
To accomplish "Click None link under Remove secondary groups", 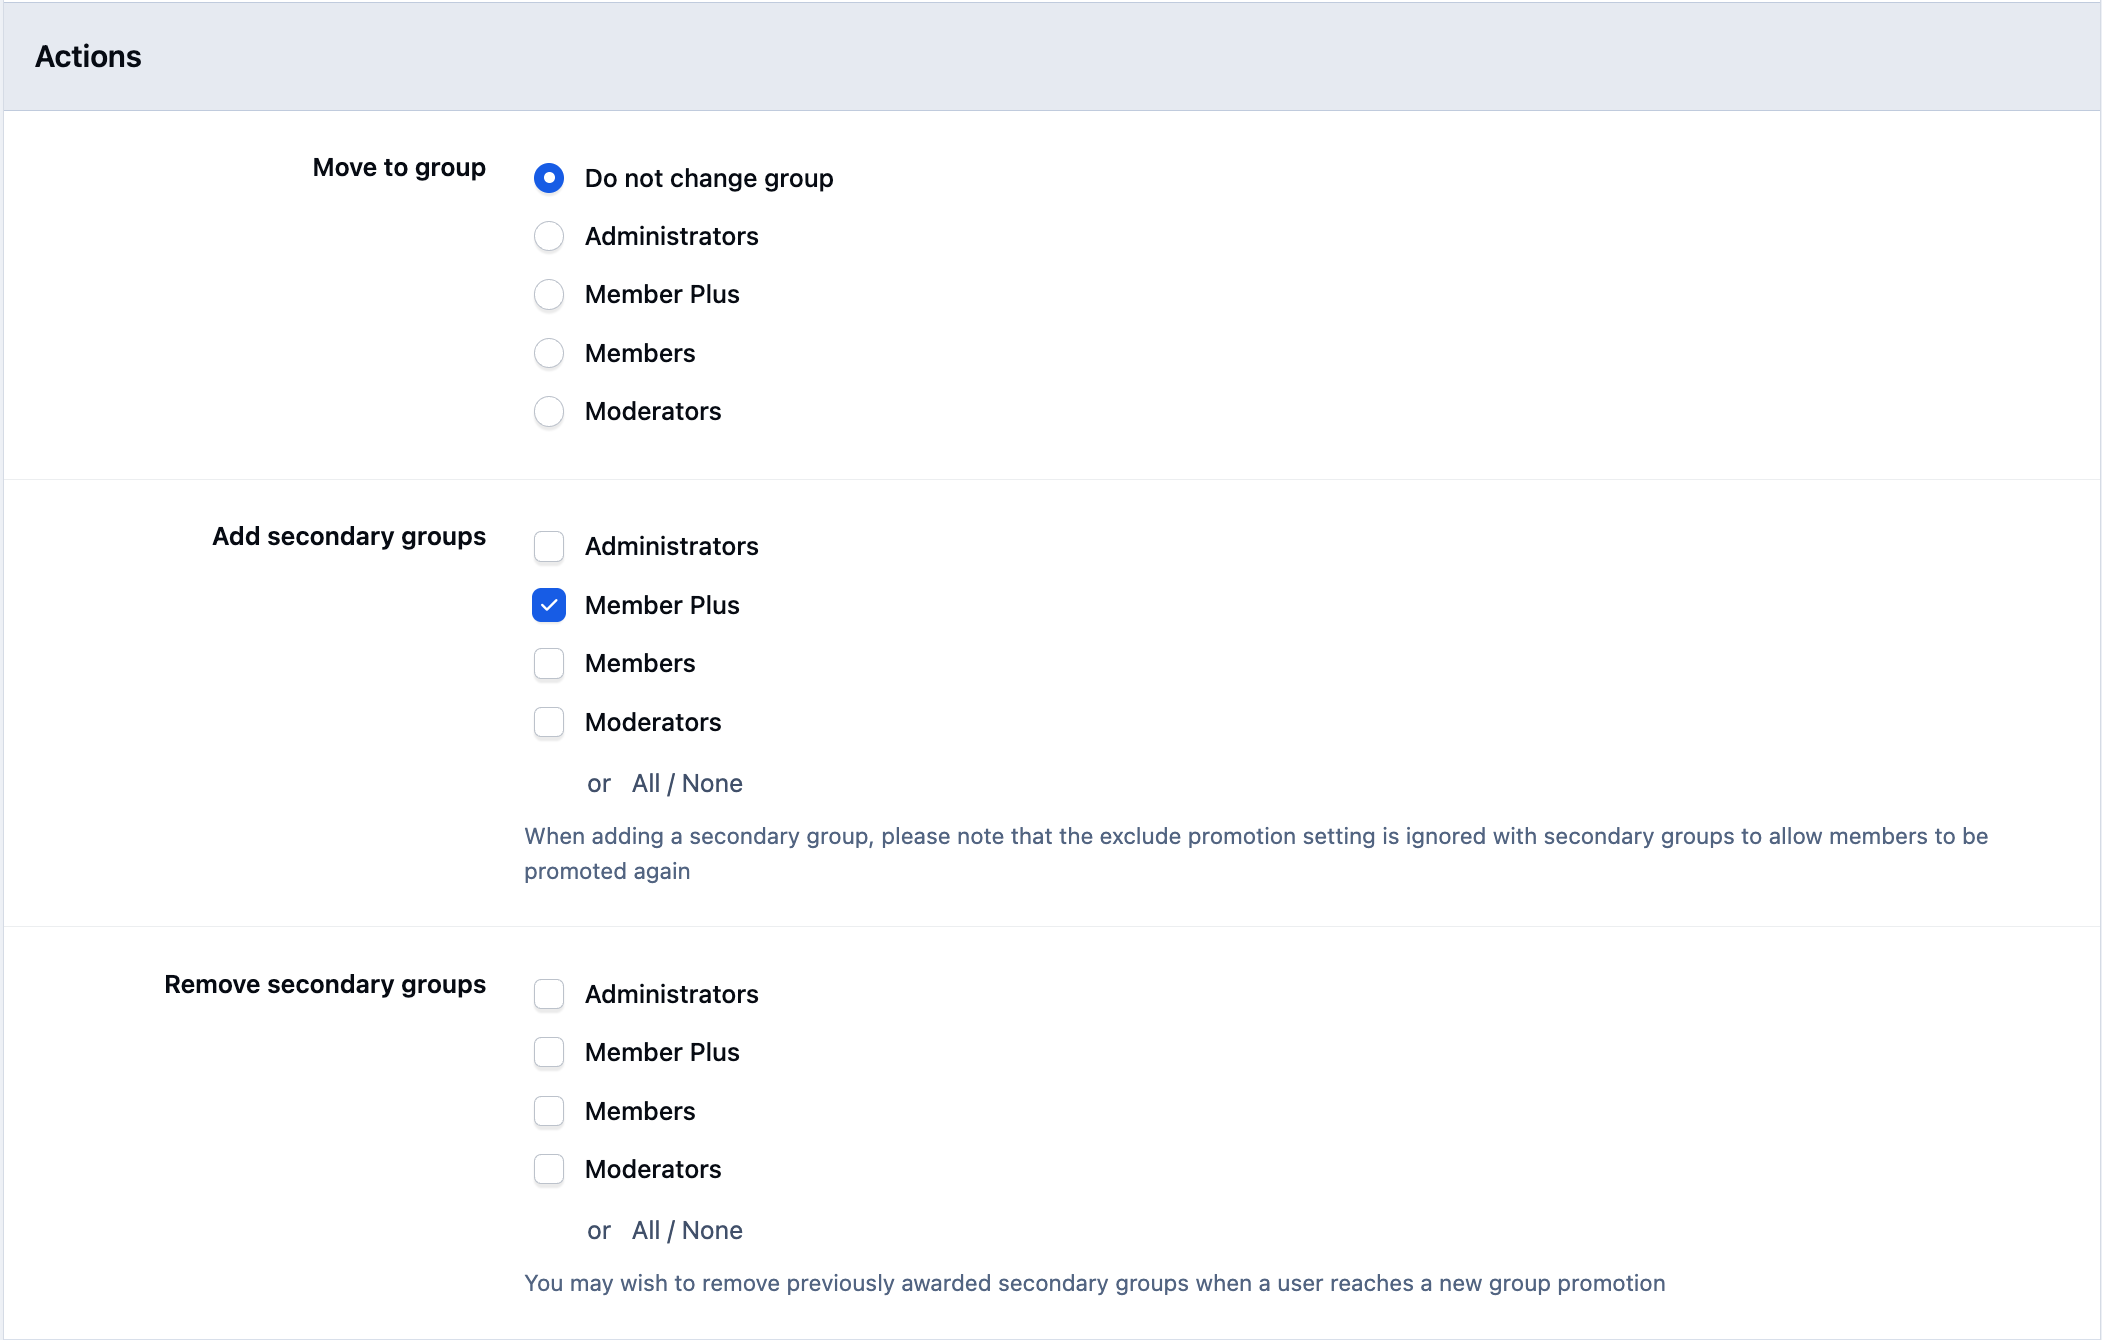I will 712,1230.
